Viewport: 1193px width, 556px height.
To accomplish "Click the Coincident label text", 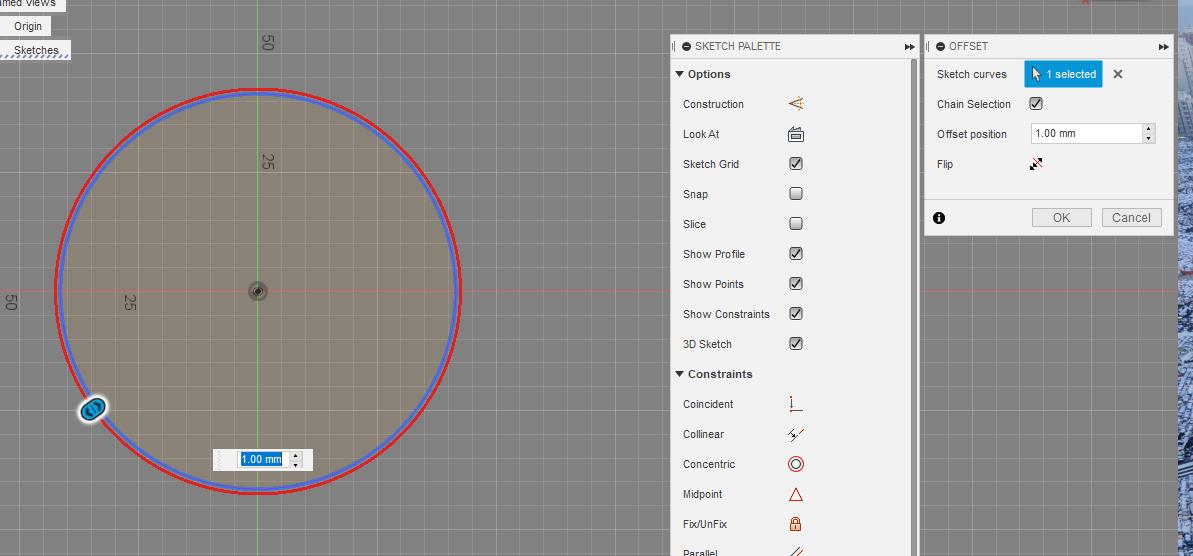I will (708, 404).
